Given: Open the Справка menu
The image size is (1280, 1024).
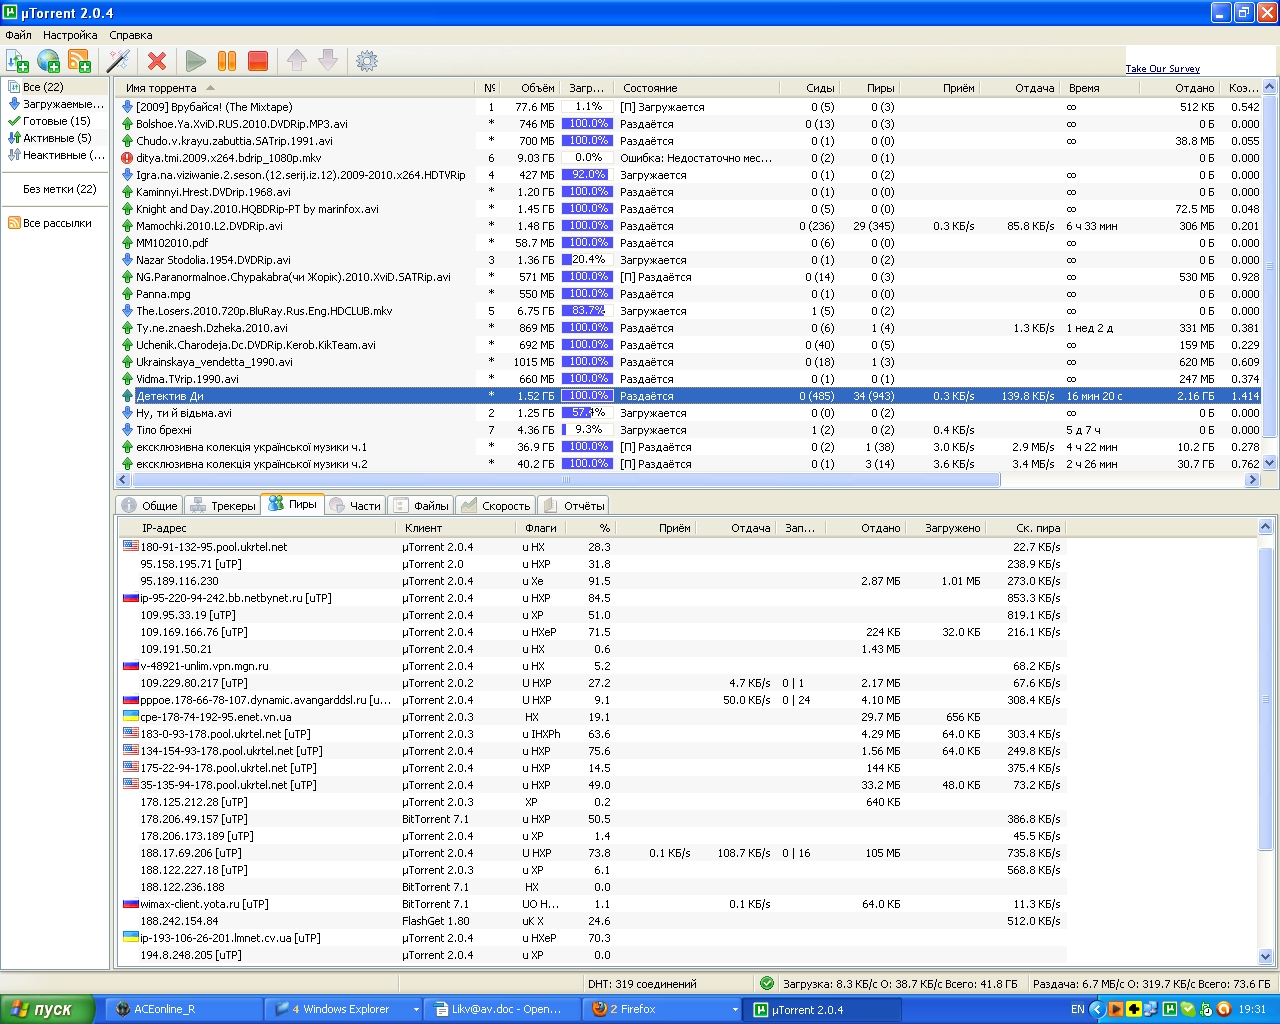Looking at the screenshot, I should coord(131,35).
